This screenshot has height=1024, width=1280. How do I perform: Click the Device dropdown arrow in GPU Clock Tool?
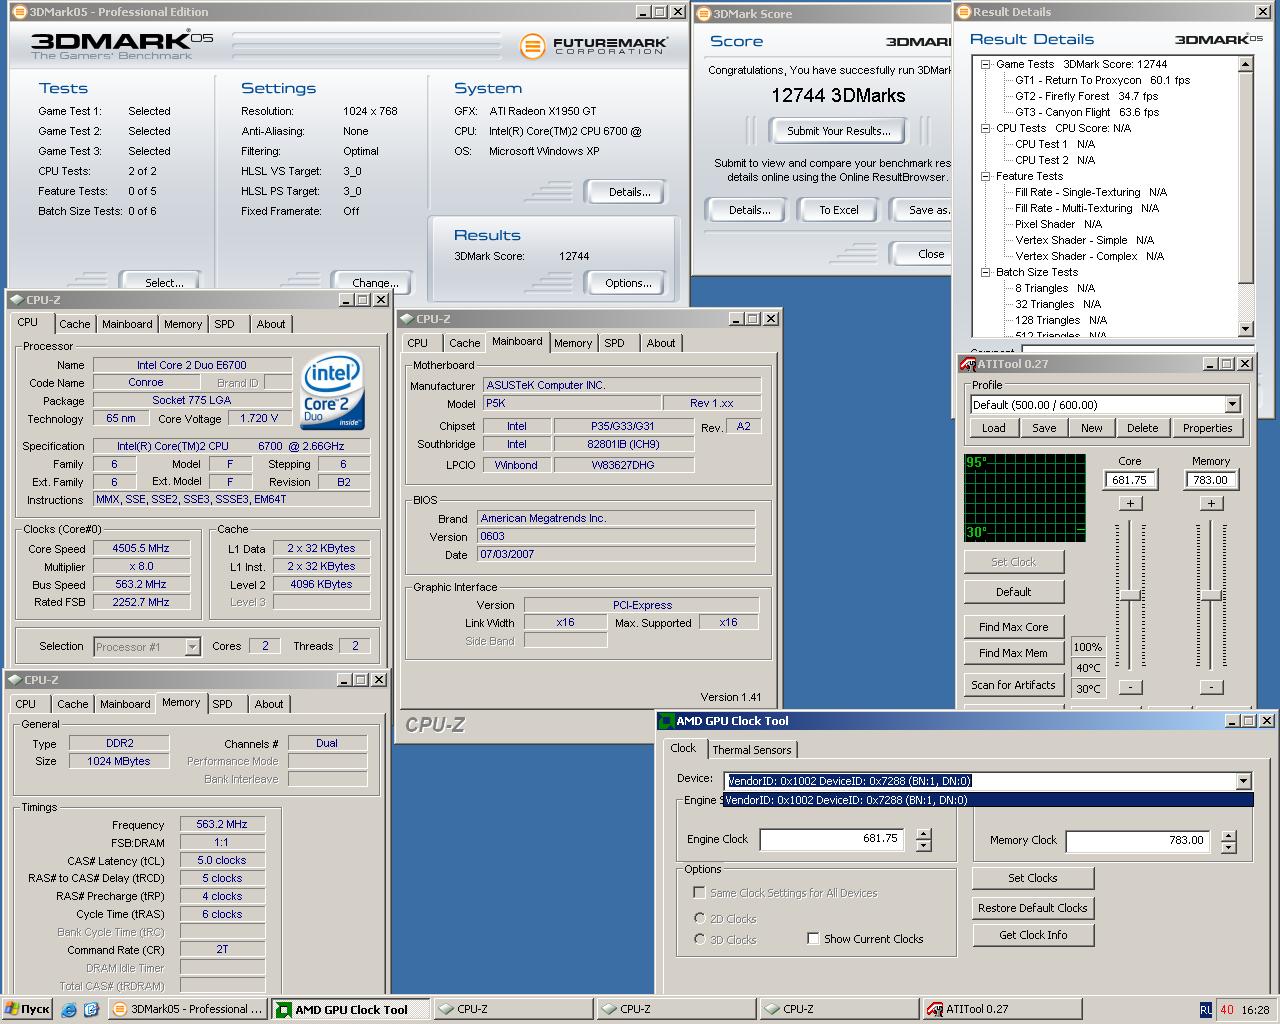pos(1243,781)
